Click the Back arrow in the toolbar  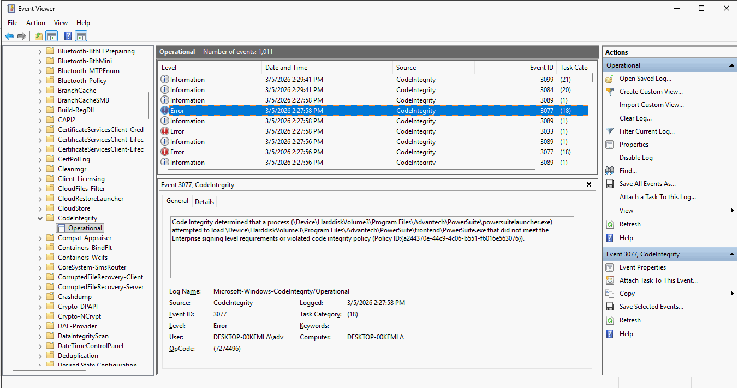[9, 36]
